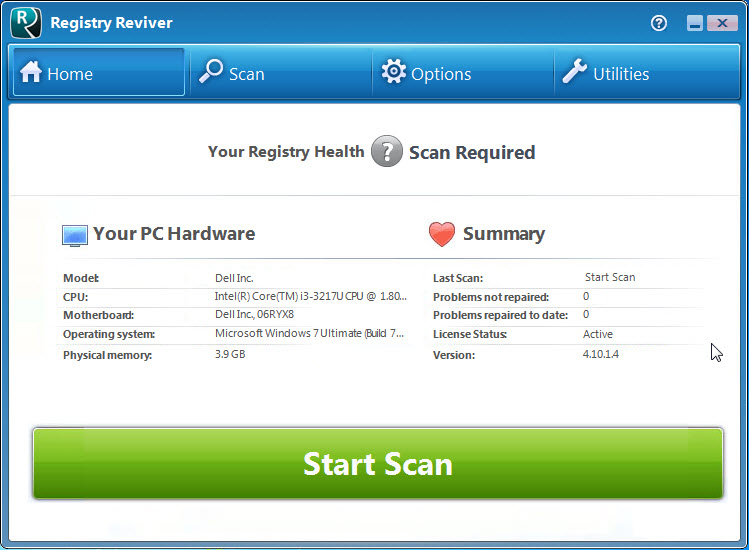Click the Your Registry Health label
The width and height of the screenshot is (749, 550).
286,152
